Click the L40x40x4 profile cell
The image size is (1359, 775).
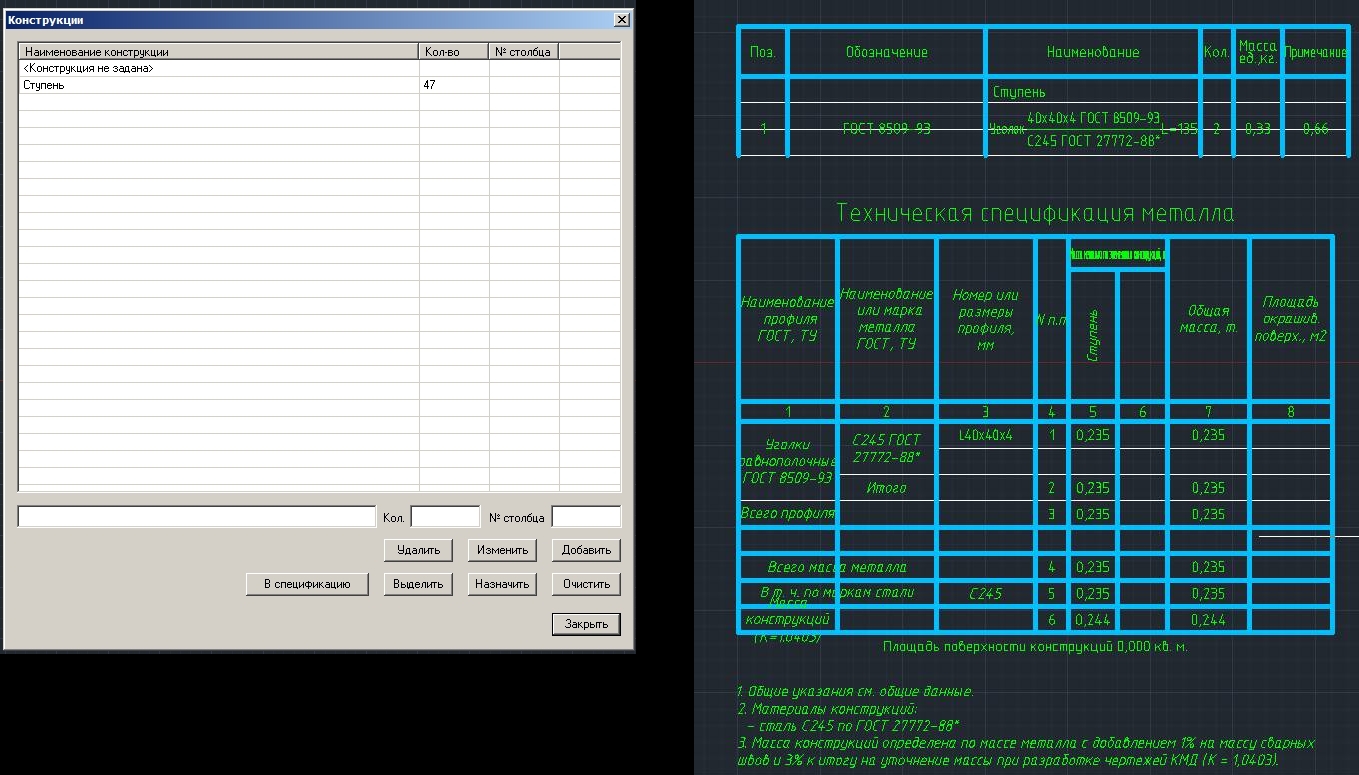(985, 435)
